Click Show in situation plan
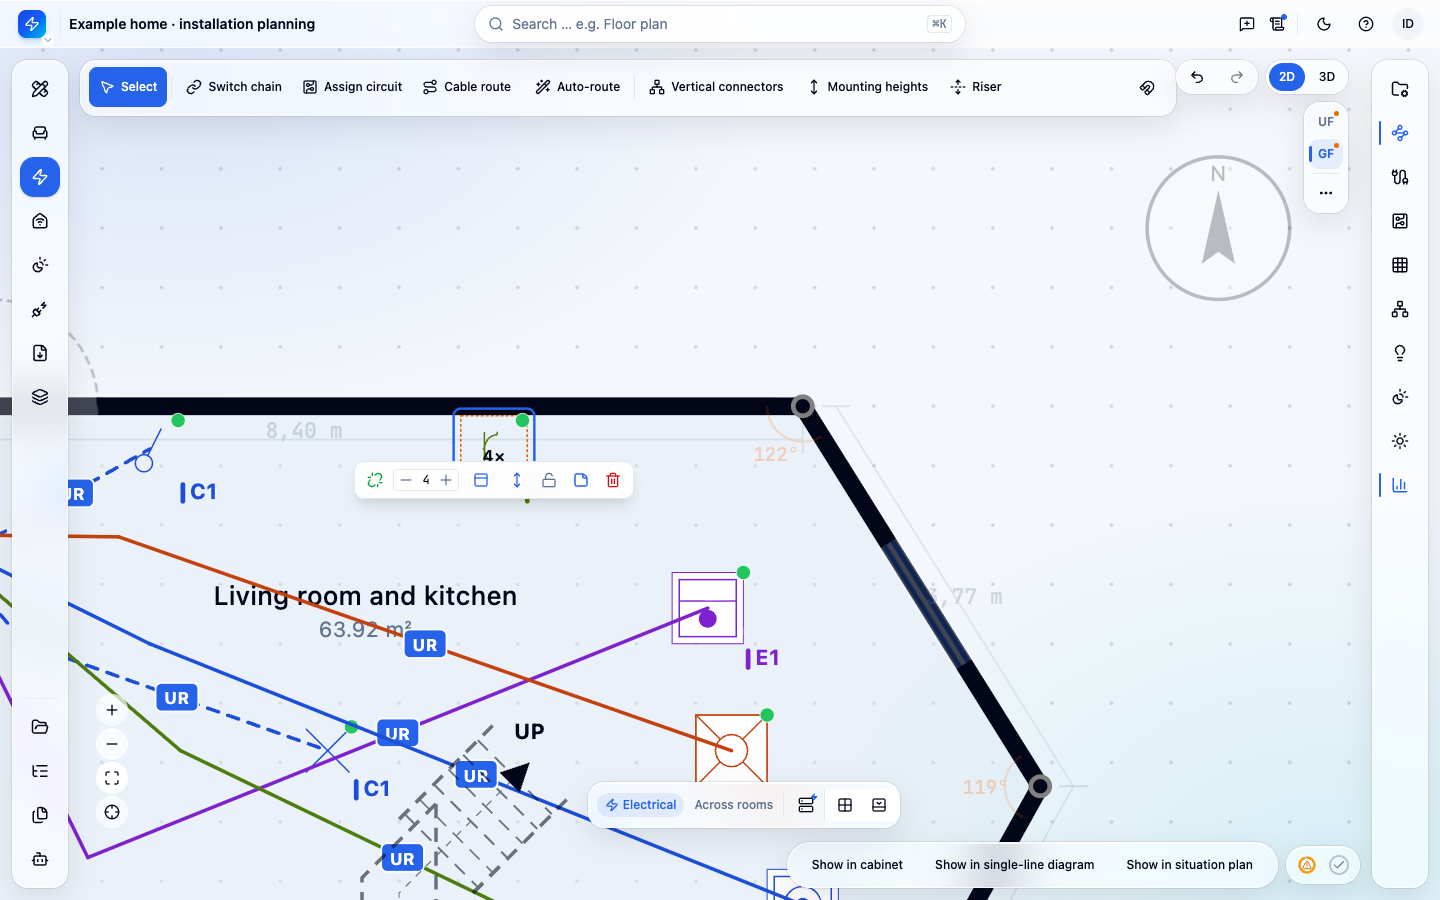The height and width of the screenshot is (900, 1440). (1189, 865)
